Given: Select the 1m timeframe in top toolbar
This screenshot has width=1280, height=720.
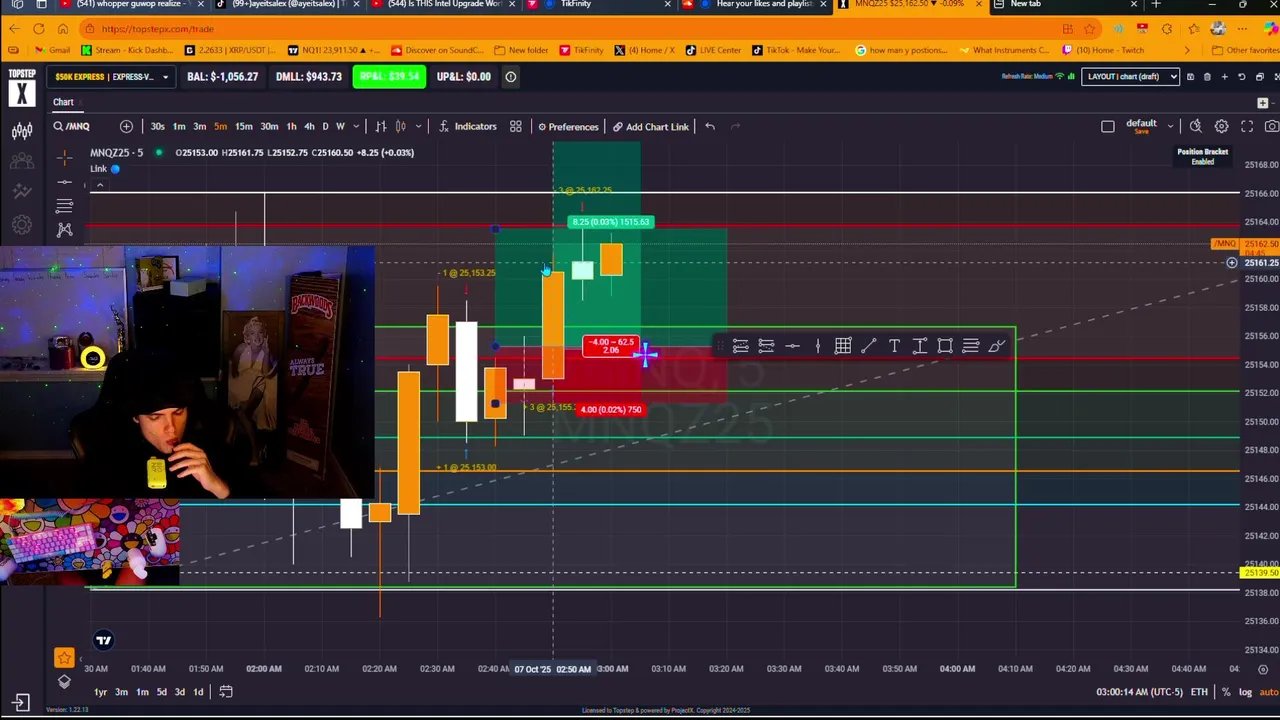Looking at the screenshot, I should [x=178, y=126].
